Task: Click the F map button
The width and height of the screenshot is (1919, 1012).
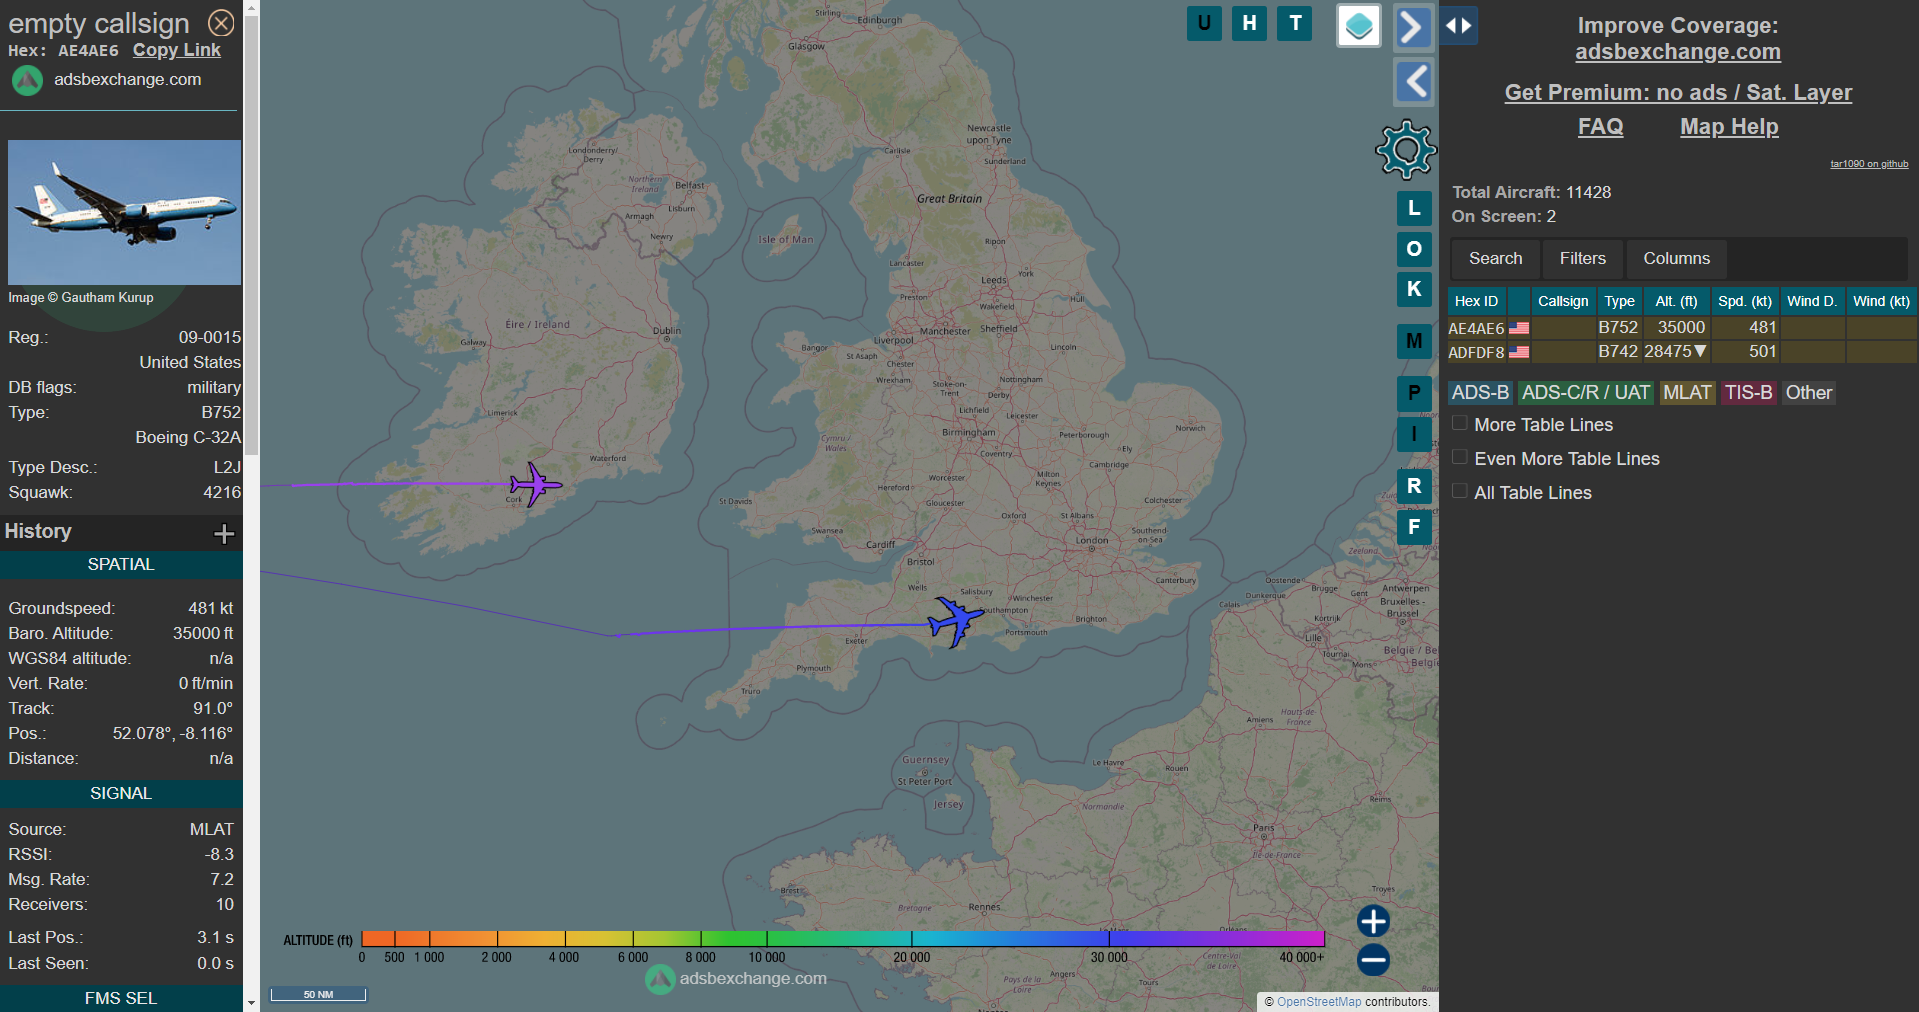Action: point(1414,527)
